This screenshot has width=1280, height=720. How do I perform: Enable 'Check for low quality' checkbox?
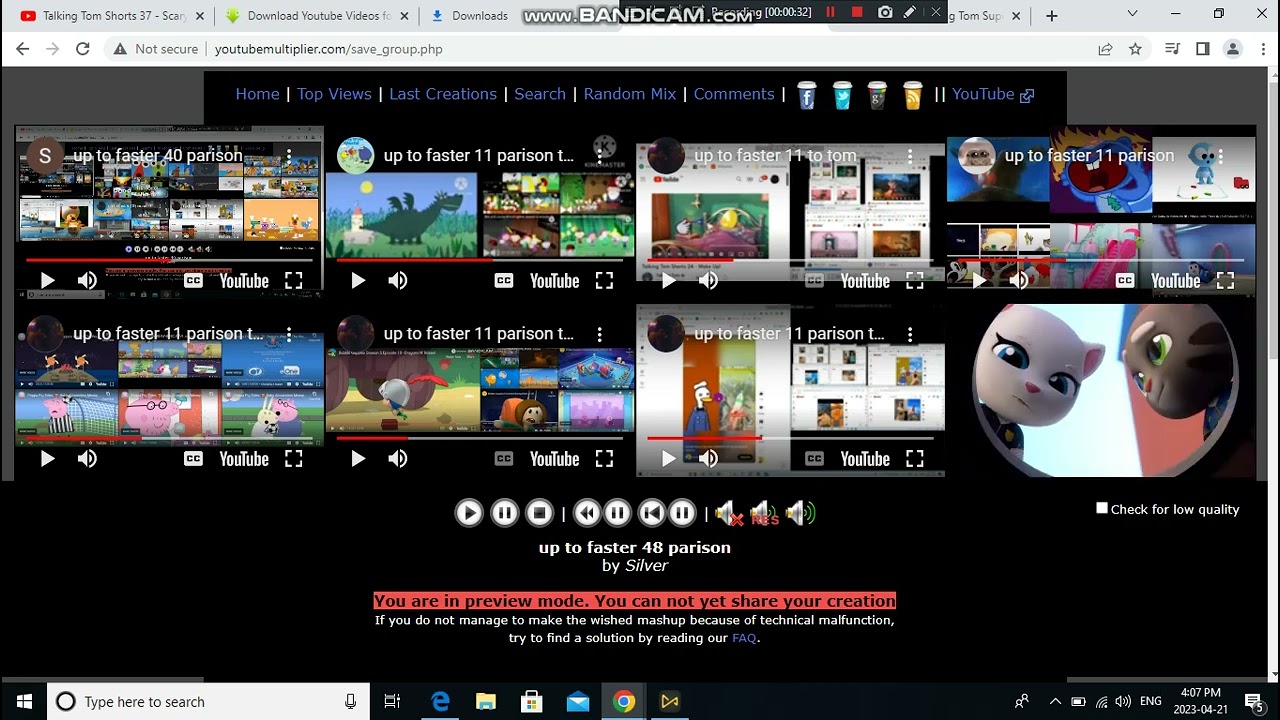tap(1102, 508)
